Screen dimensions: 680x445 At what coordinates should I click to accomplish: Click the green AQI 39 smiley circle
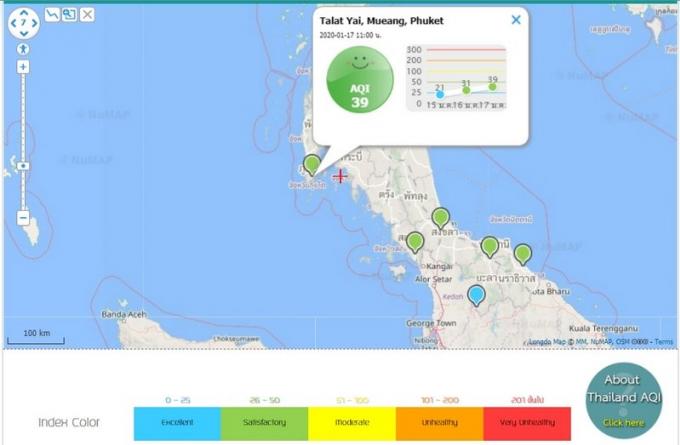tap(360, 80)
